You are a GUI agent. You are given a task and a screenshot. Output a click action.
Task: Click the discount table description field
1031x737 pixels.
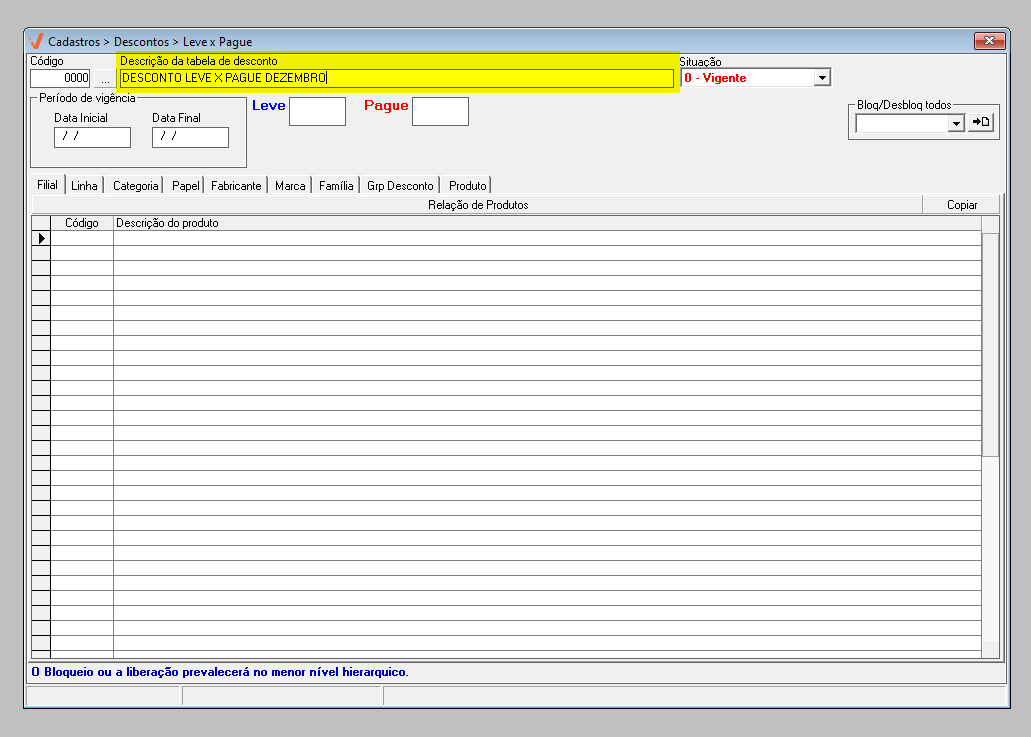396,78
